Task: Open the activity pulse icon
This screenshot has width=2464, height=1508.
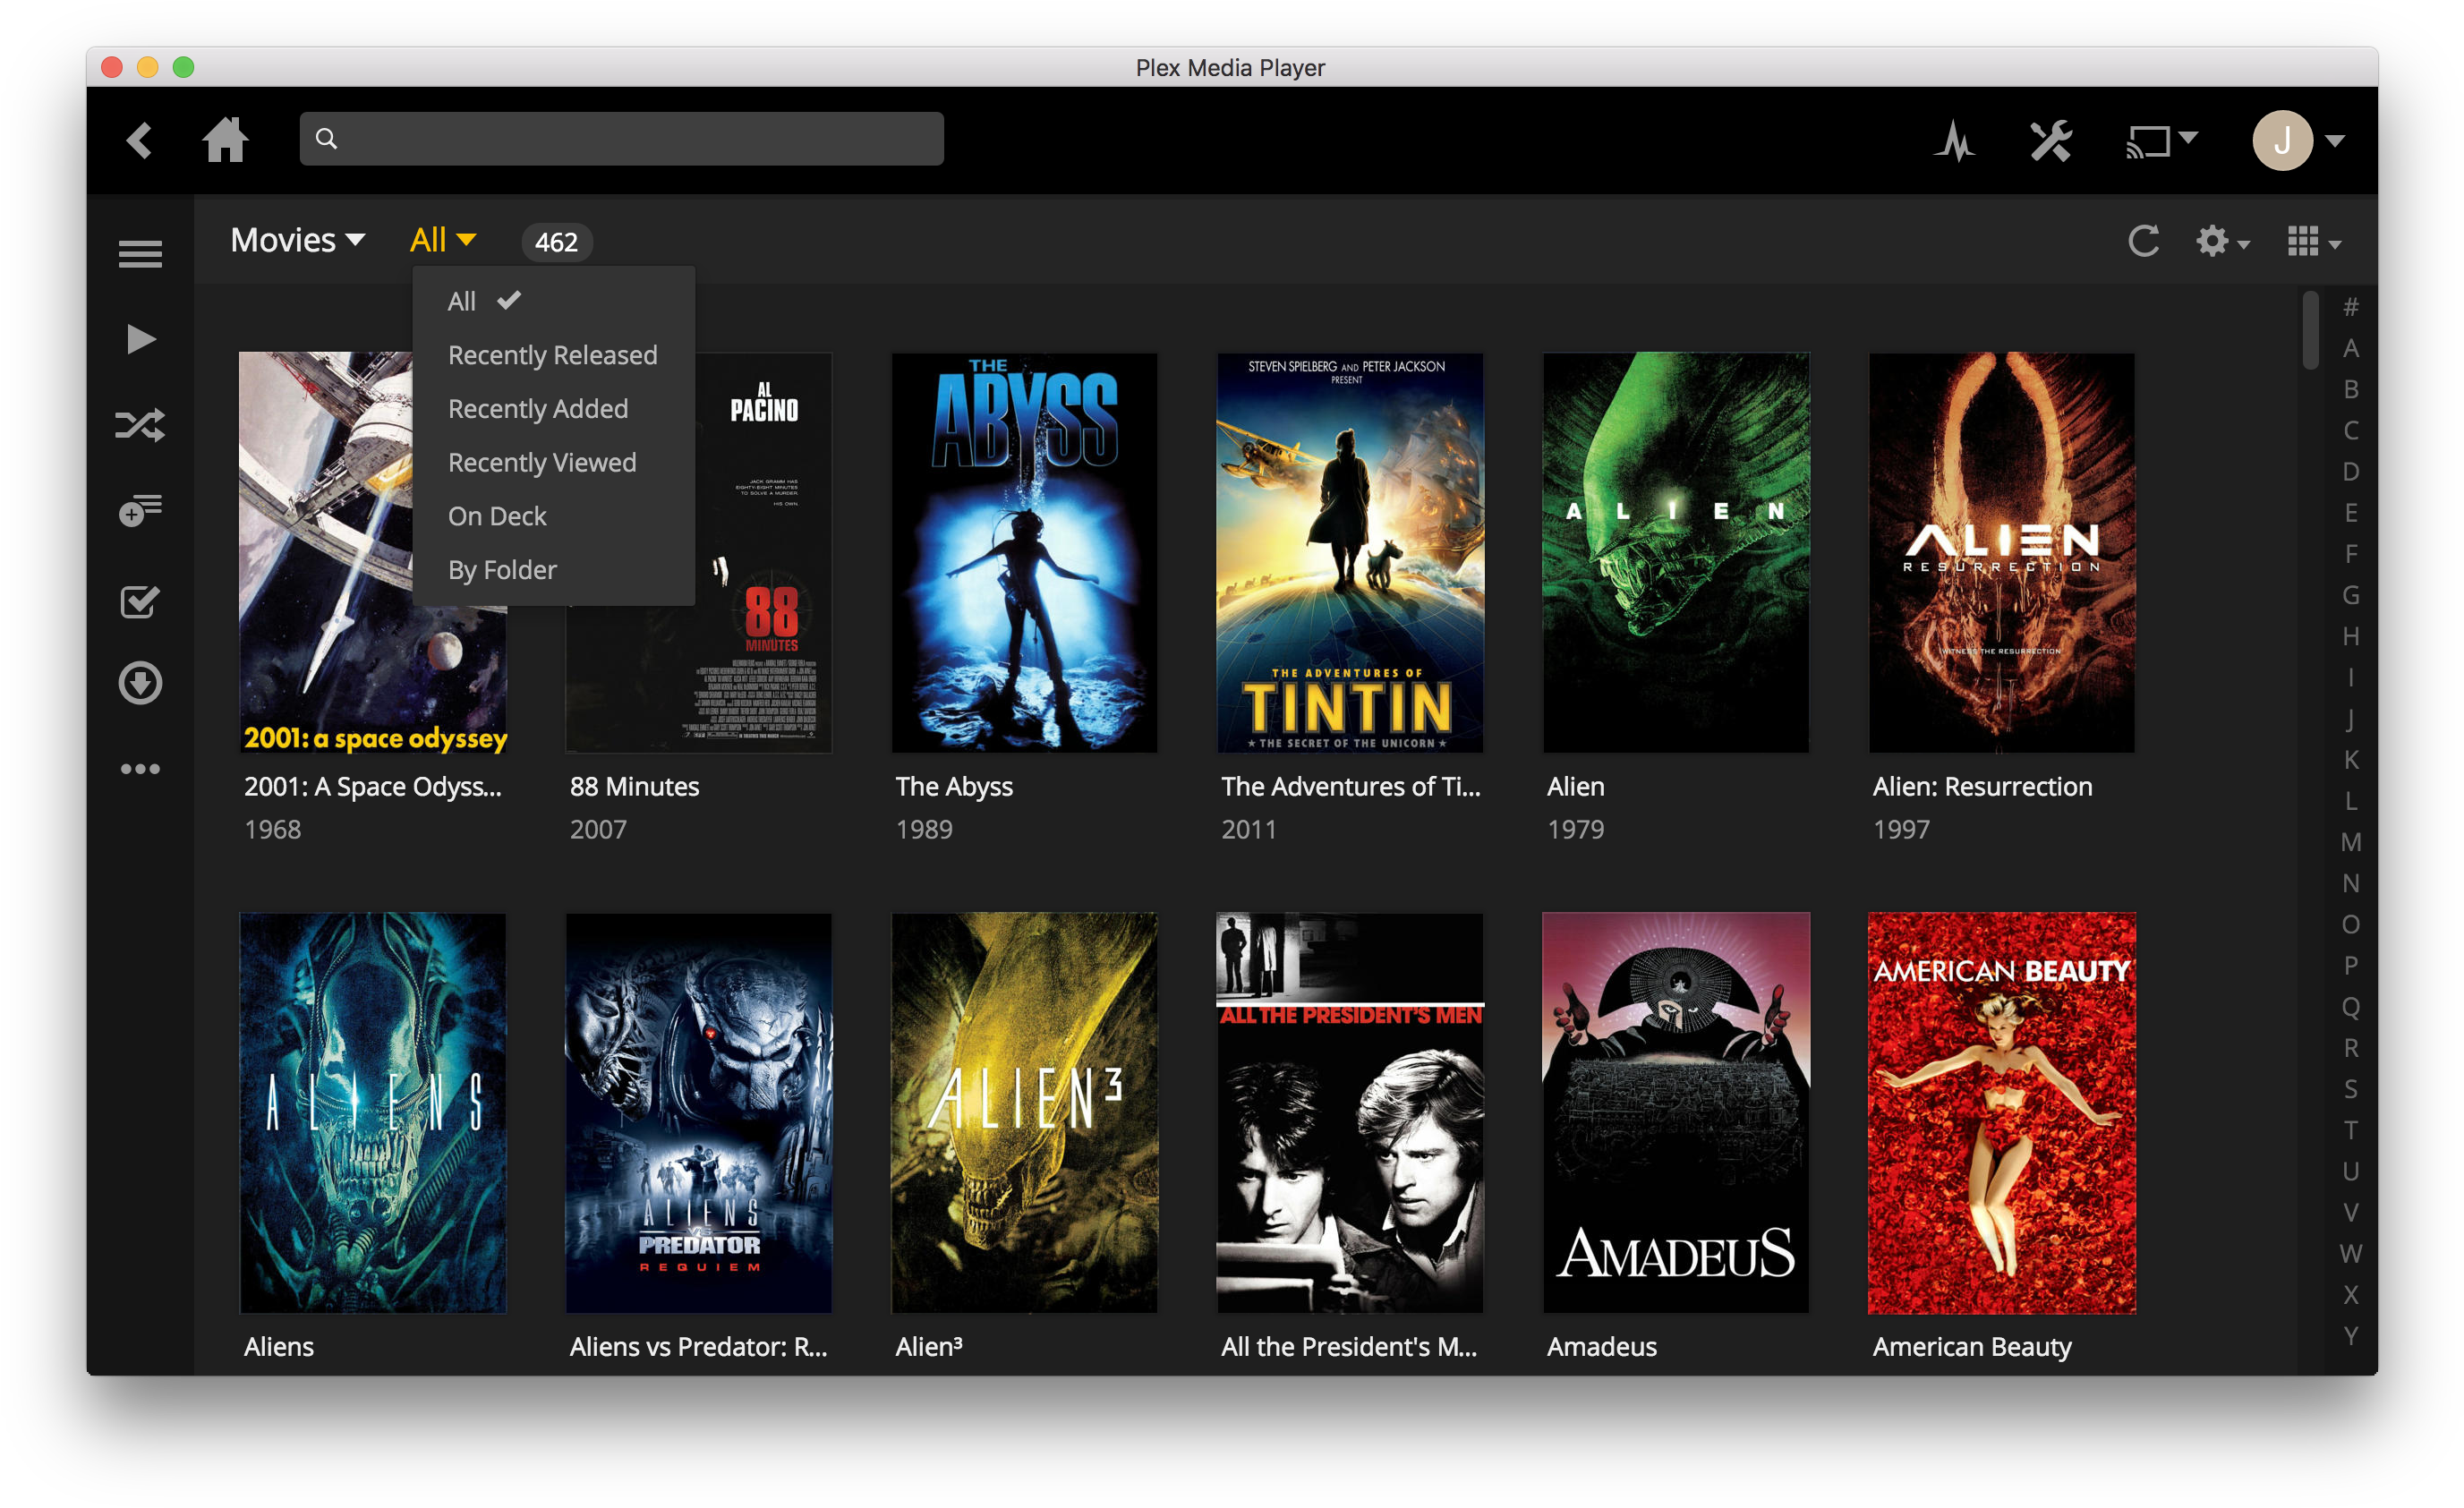Action: pyautogui.click(x=1955, y=141)
